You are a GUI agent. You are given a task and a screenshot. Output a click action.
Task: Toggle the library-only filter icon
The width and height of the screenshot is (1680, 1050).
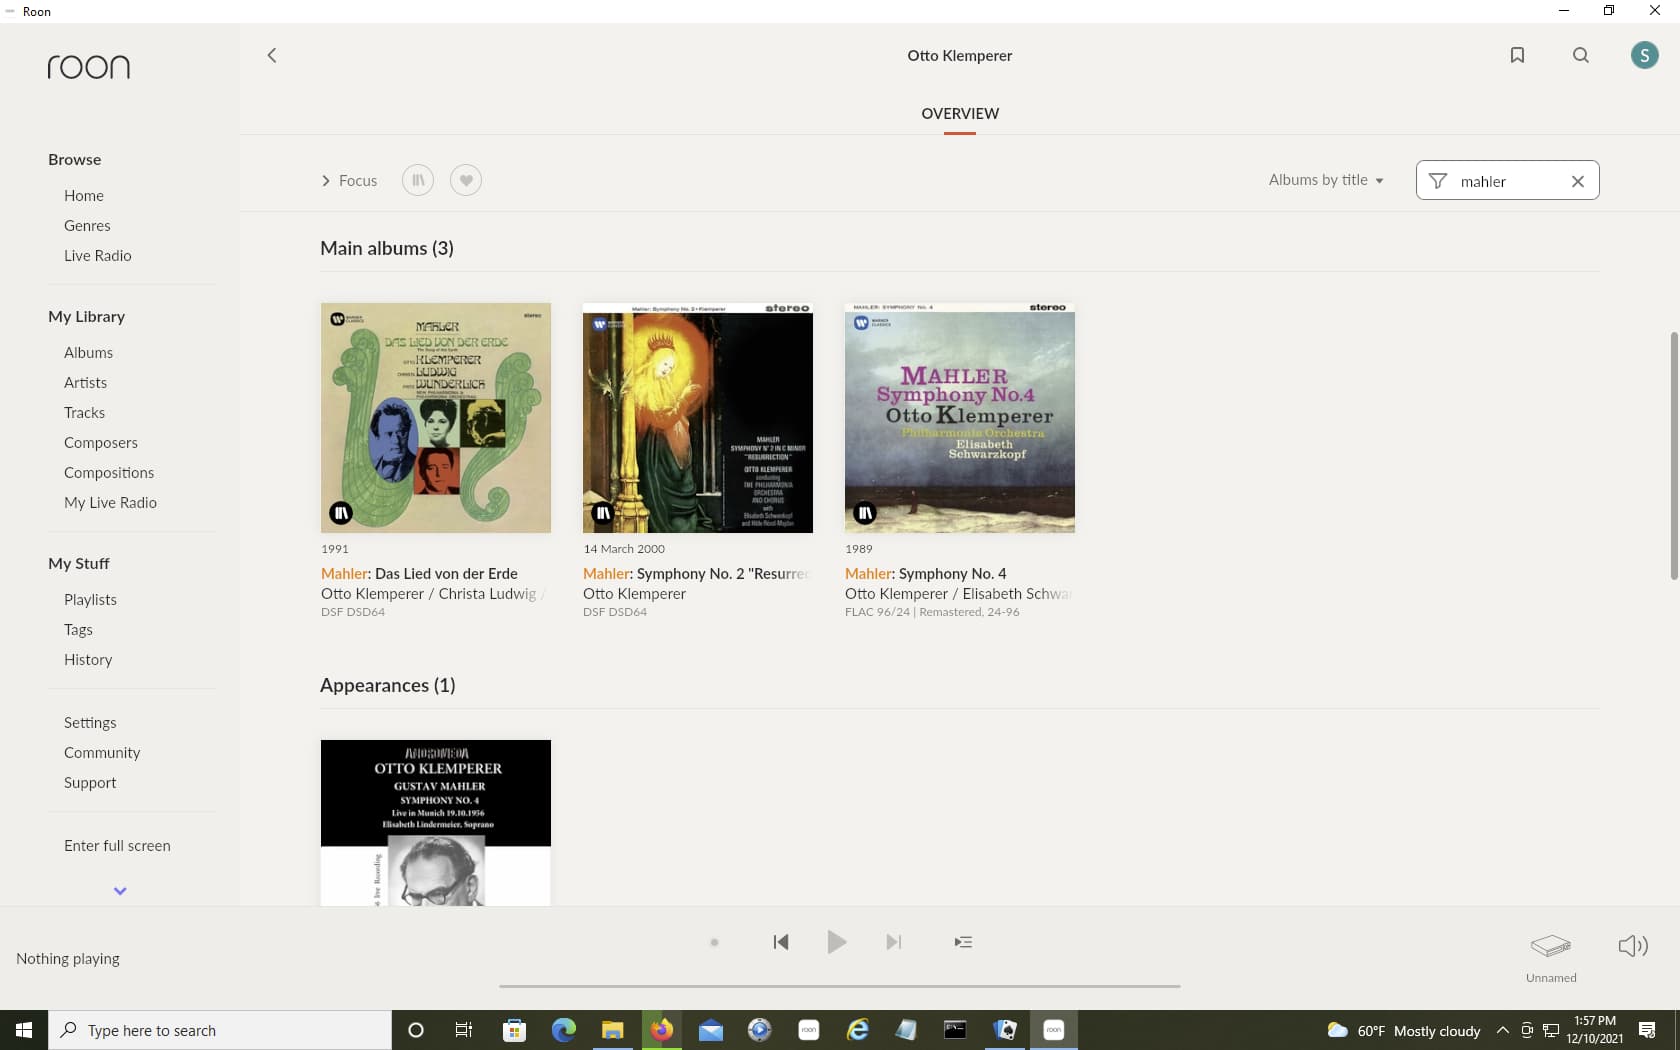tap(418, 180)
